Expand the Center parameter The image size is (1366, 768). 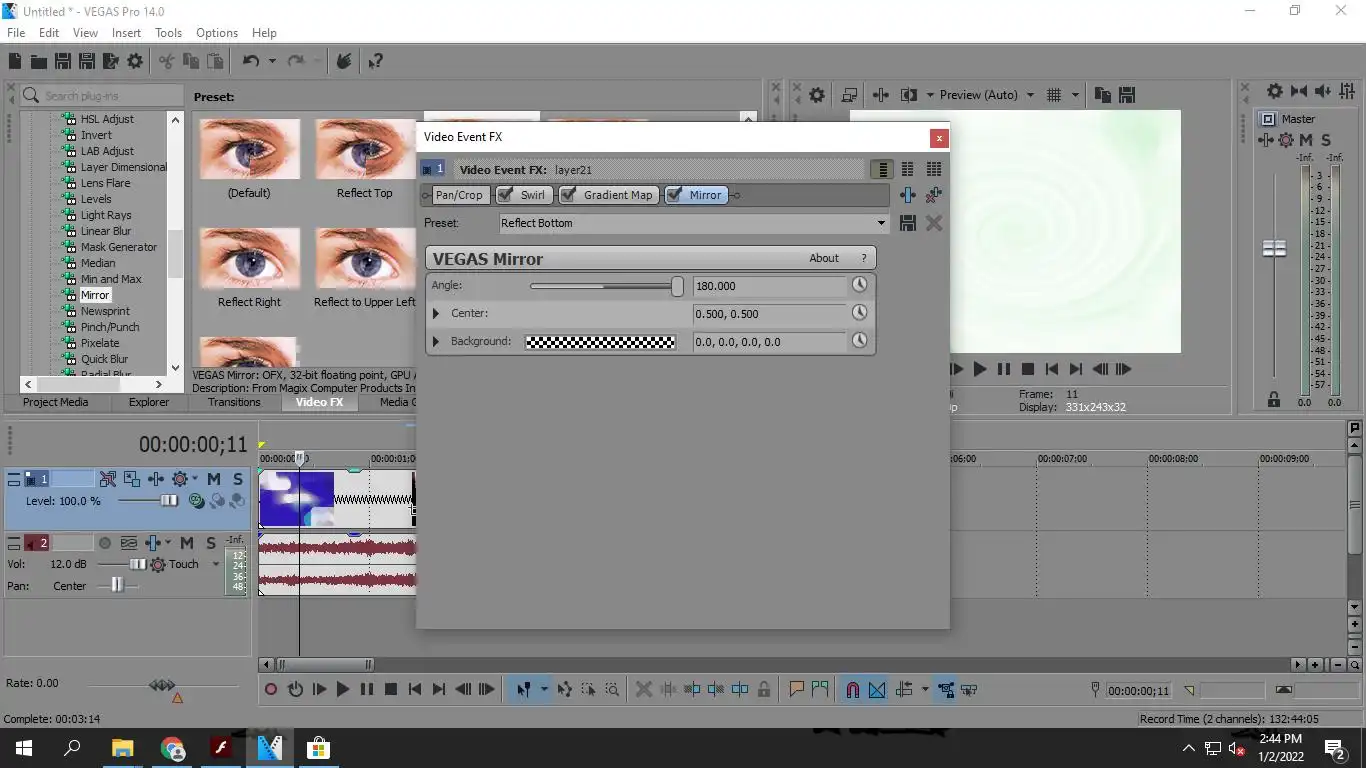pyautogui.click(x=436, y=314)
